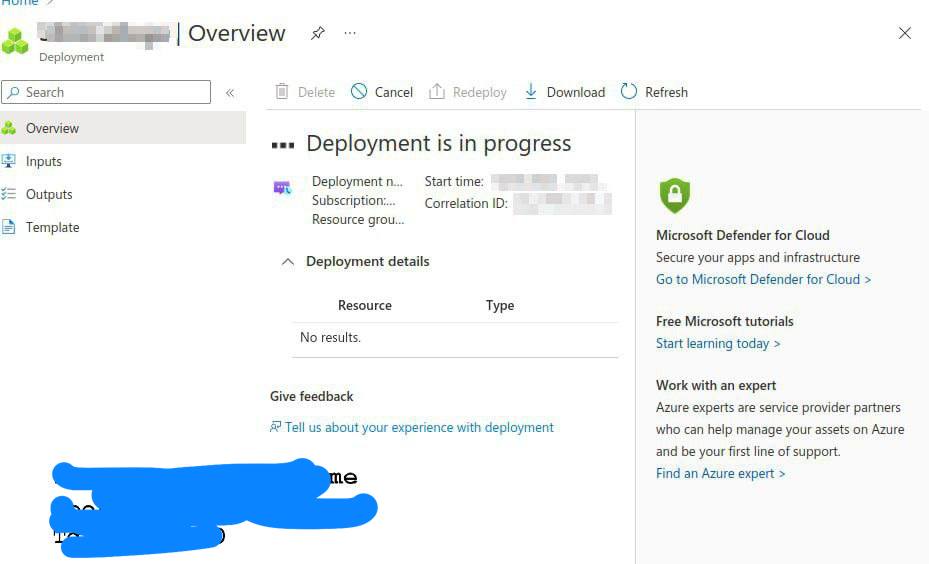Image resolution: width=929 pixels, height=564 pixels.
Task: Click the Refresh circular arrow icon
Action: pyautogui.click(x=629, y=91)
